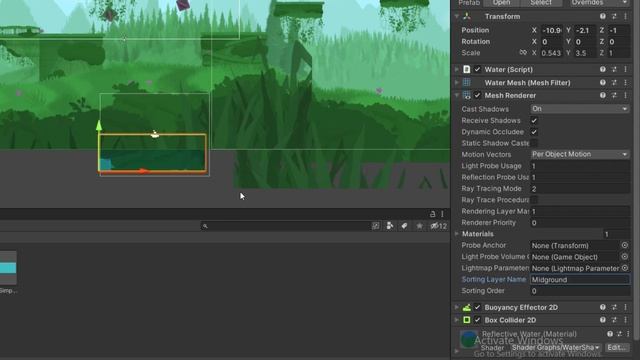This screenshot has width=640, height=360.
Task: Open Mesh Renderer component kebab menu
Action: tap(625, 95)
